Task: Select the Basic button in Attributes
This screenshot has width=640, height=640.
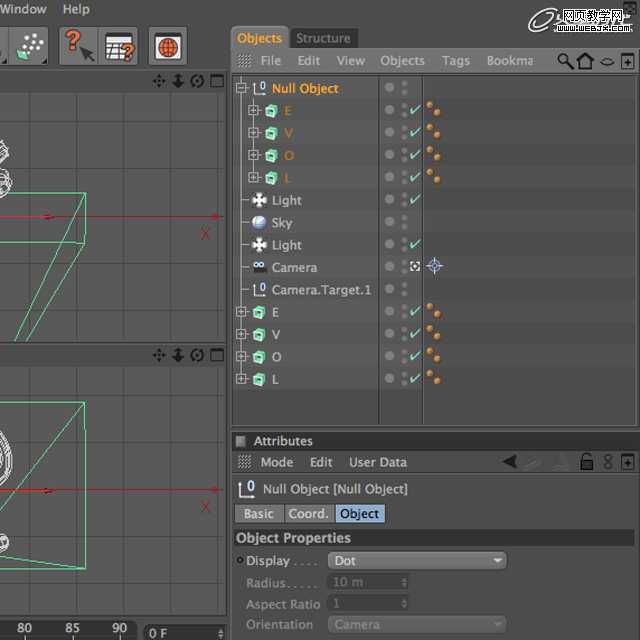Action: (258, 513)
